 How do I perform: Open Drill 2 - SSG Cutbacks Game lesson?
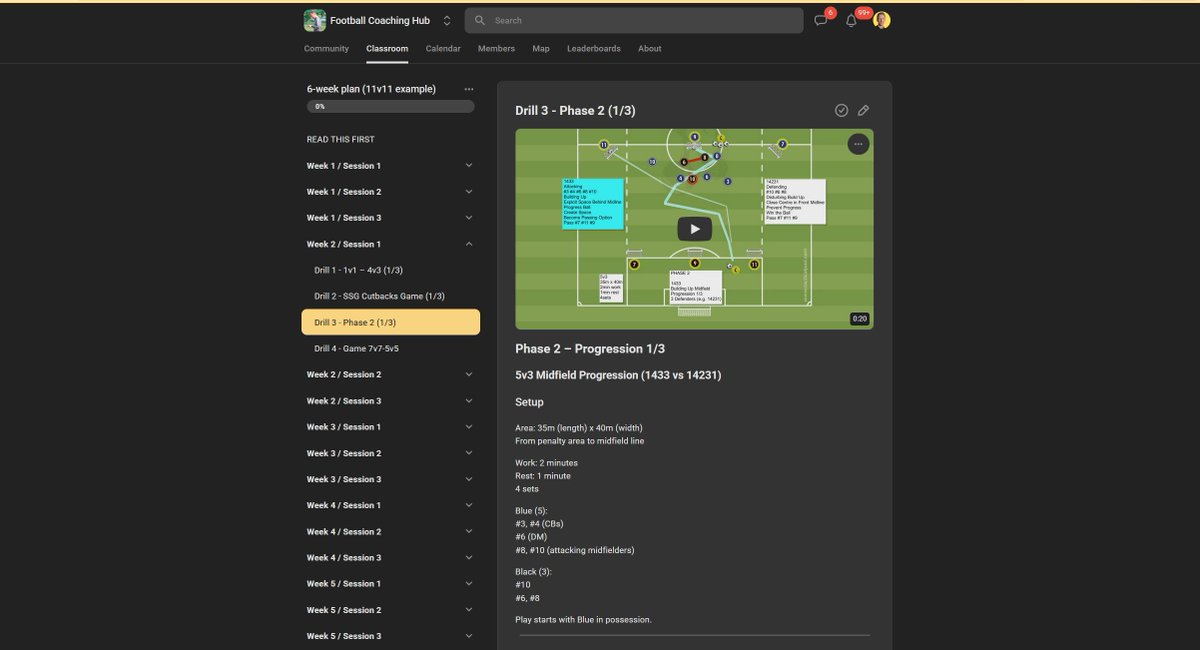coord(391,296)
